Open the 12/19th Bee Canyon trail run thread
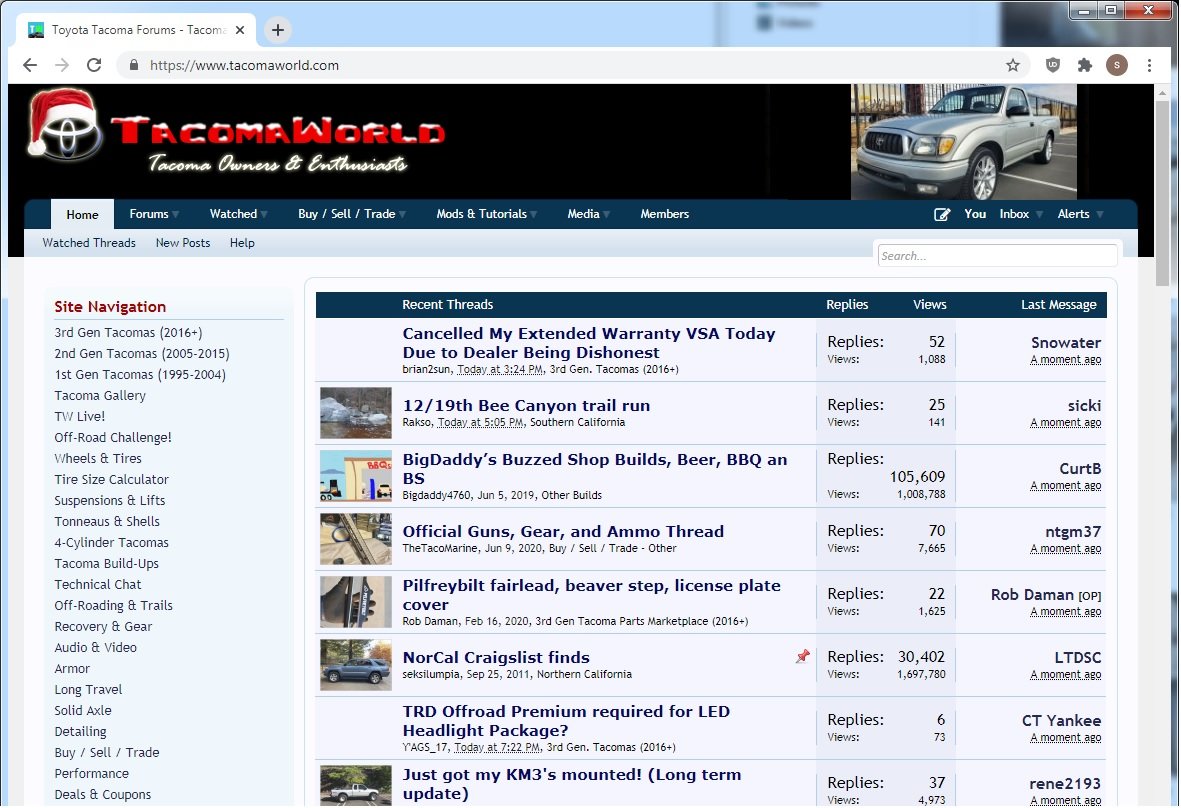Viewport: 1181px width, 808px height. pos(526,405)
